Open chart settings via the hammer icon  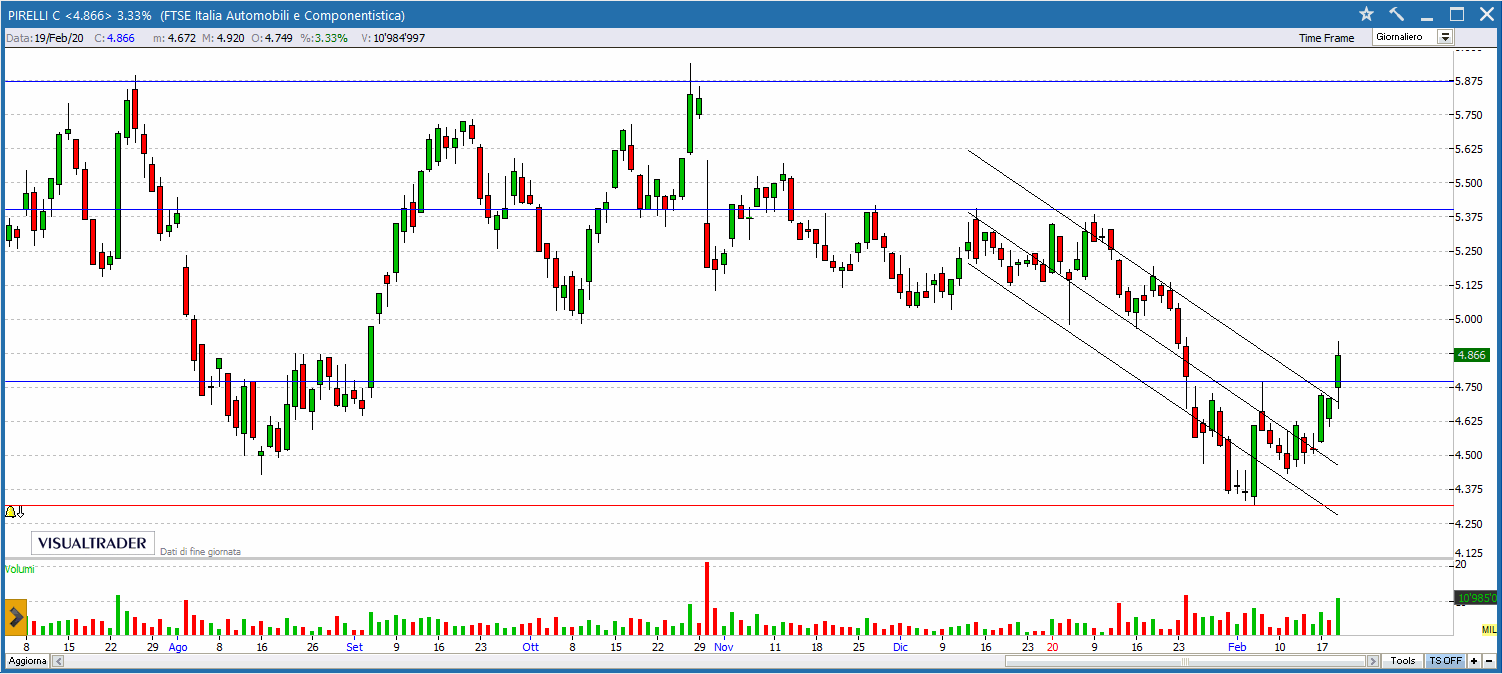pos(1397,14)
